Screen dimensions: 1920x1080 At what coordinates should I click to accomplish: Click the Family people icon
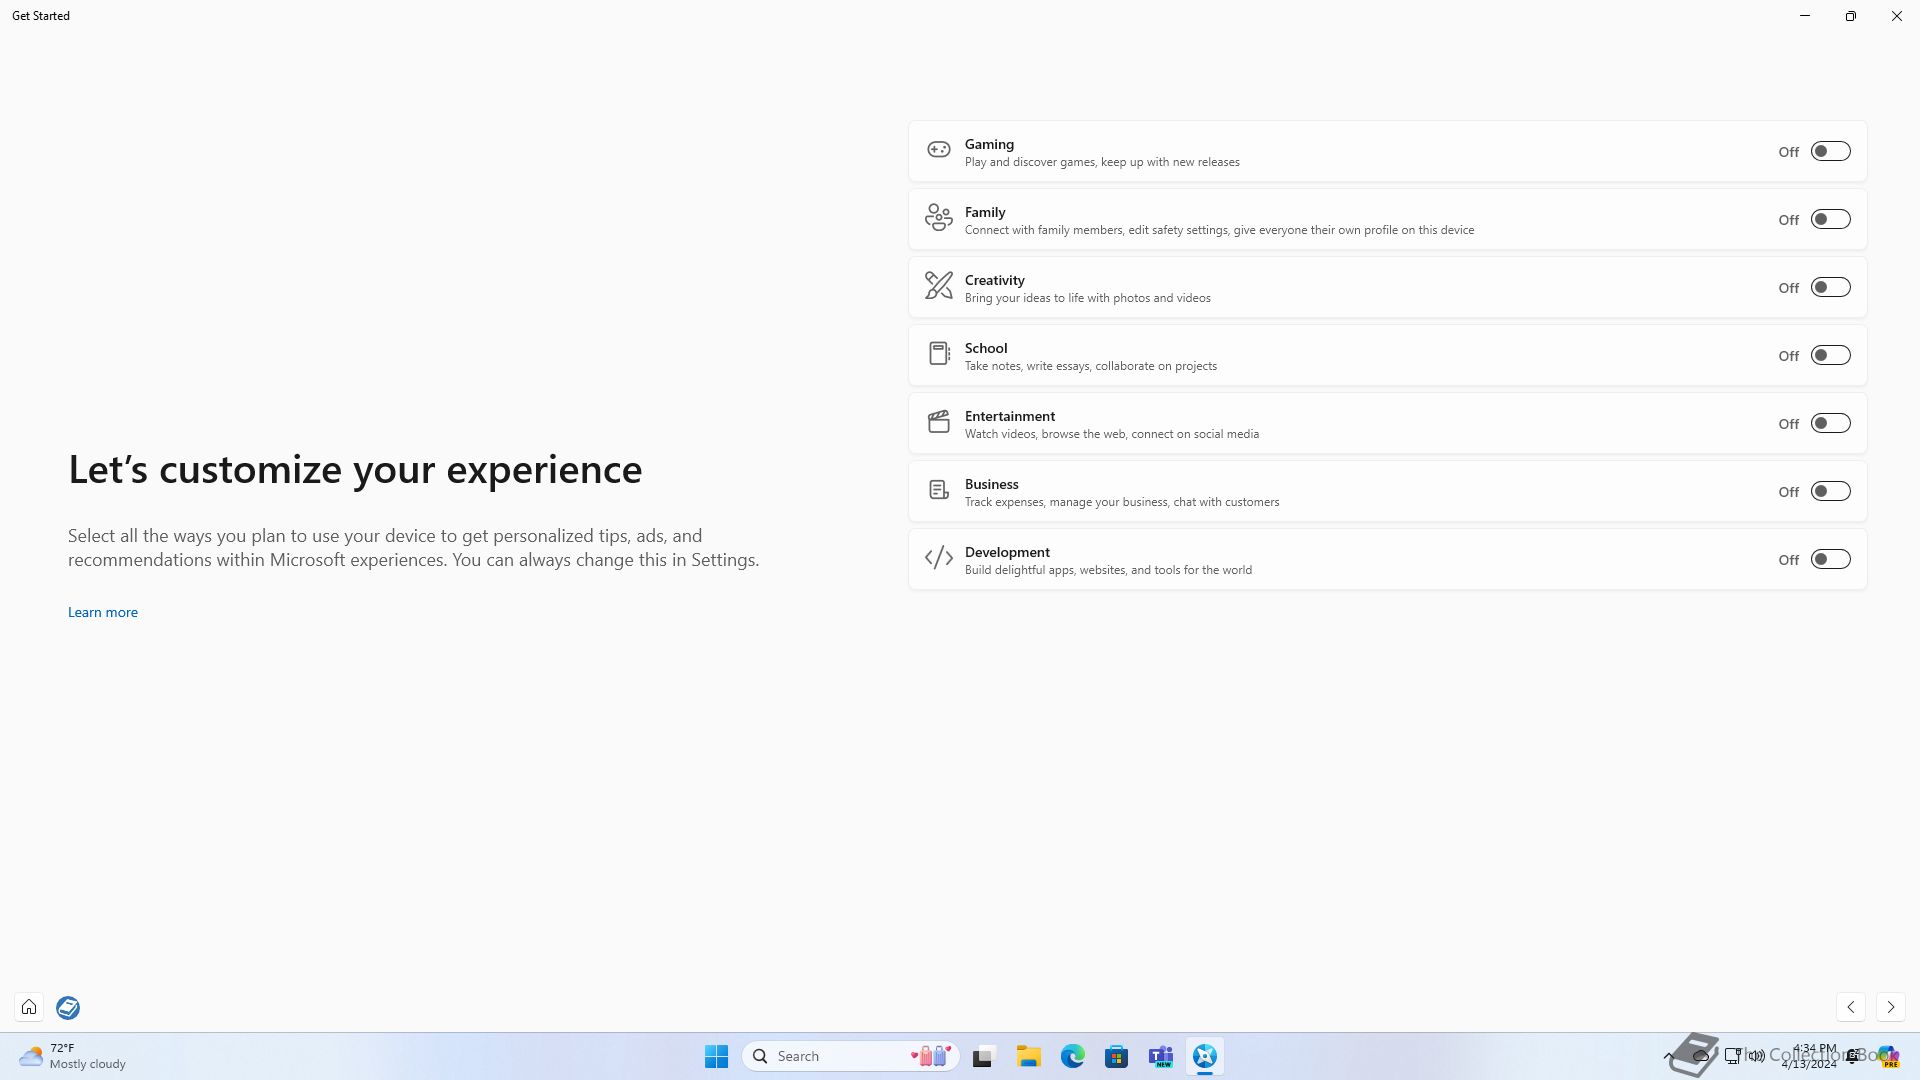tap(938, 217)
